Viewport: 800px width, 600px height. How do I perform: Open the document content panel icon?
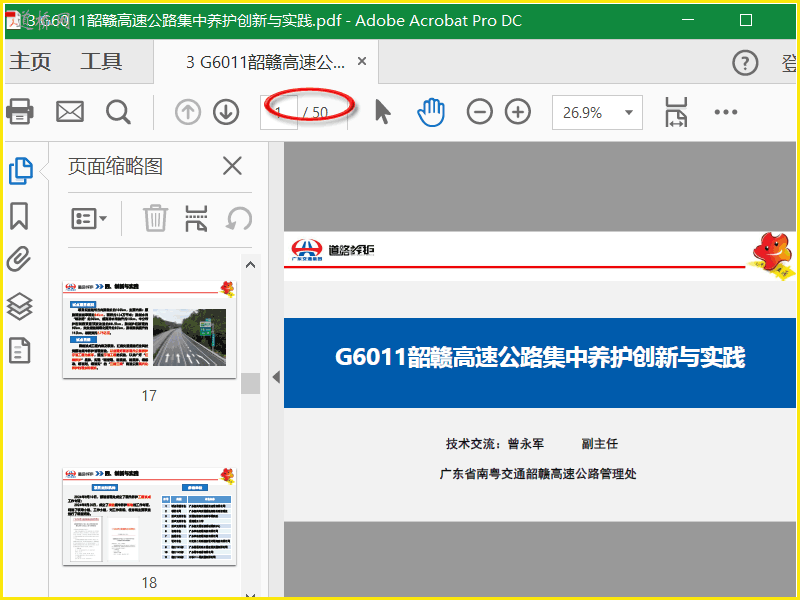19,351
